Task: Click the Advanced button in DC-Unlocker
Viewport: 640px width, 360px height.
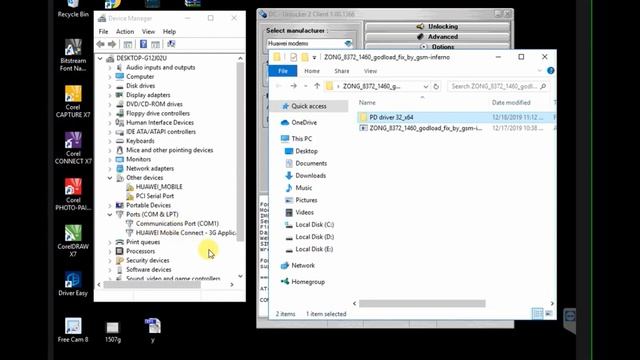Action: coord(437,37)
